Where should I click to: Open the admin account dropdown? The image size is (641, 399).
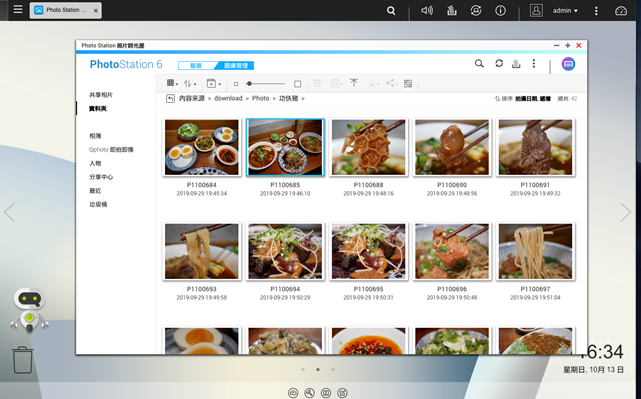[x=565, y=11]
